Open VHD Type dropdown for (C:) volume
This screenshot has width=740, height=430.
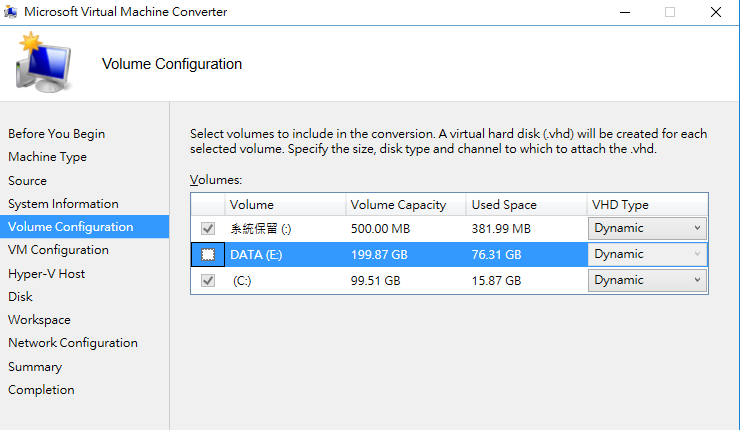pyautogui.click(x=647, y=280)
